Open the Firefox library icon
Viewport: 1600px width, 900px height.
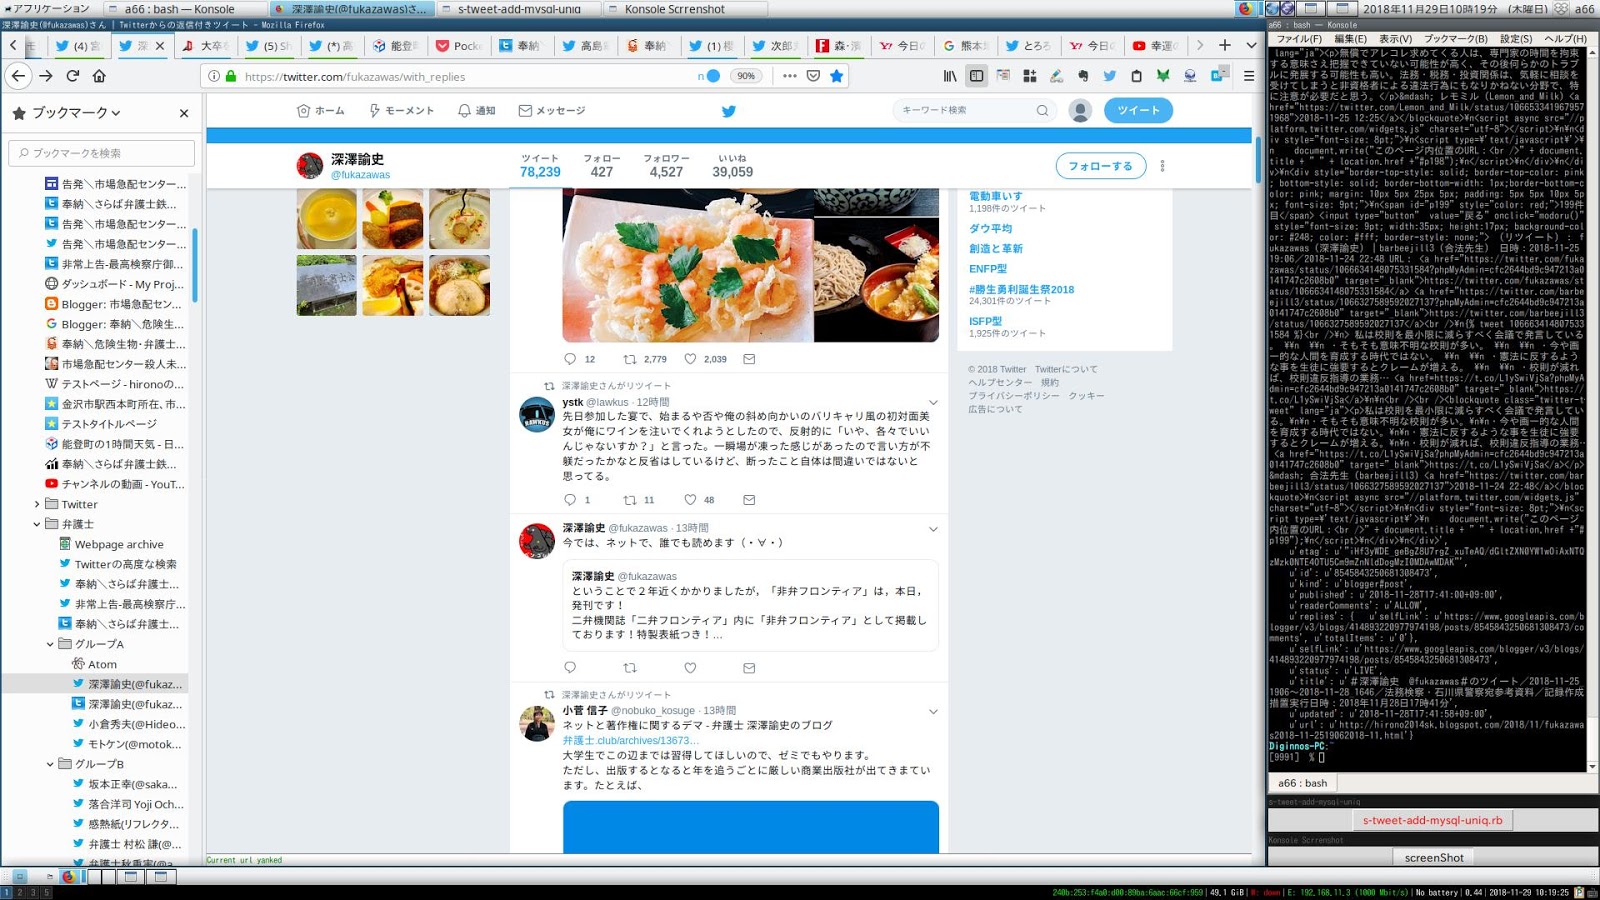[x=950, y=76]
